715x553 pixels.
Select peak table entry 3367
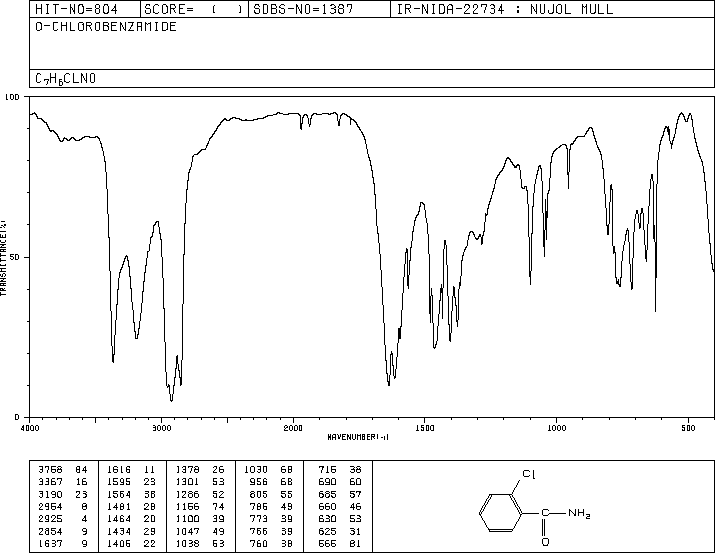pyautogui.click(x=63, y=482)
